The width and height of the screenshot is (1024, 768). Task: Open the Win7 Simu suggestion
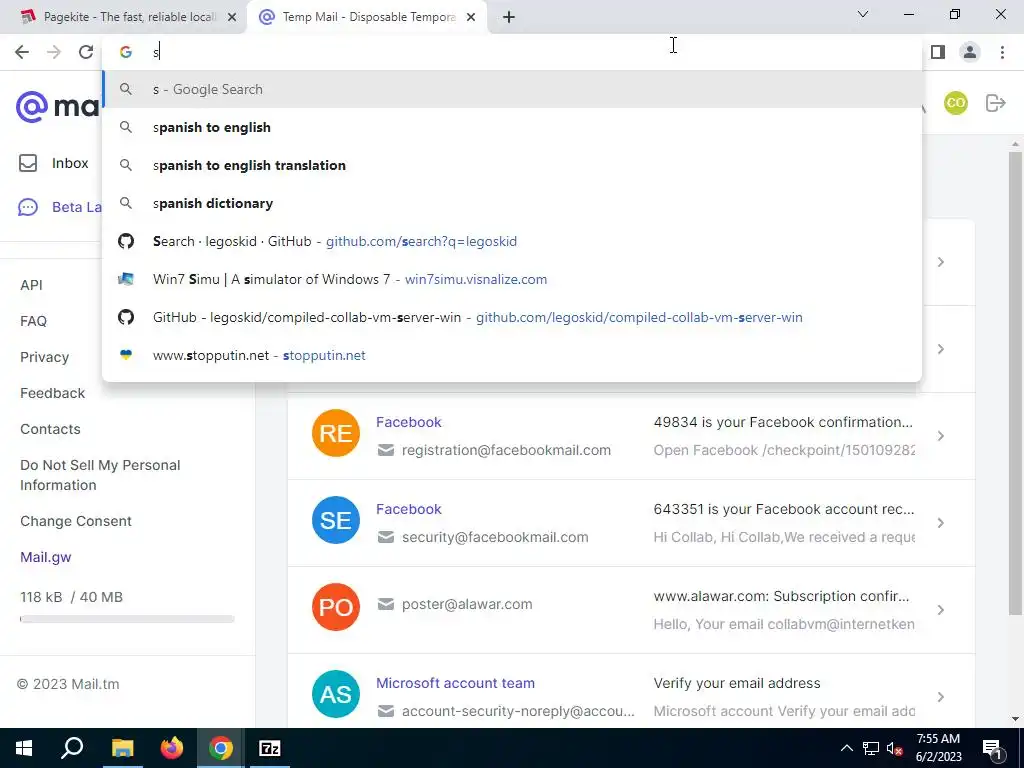tap(512, 279)
